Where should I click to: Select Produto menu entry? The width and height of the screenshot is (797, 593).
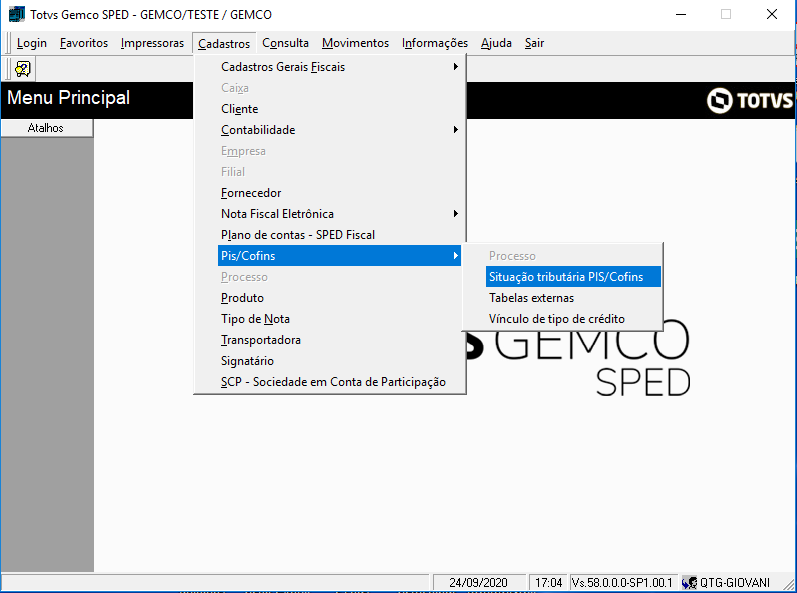tap(339, 298)
